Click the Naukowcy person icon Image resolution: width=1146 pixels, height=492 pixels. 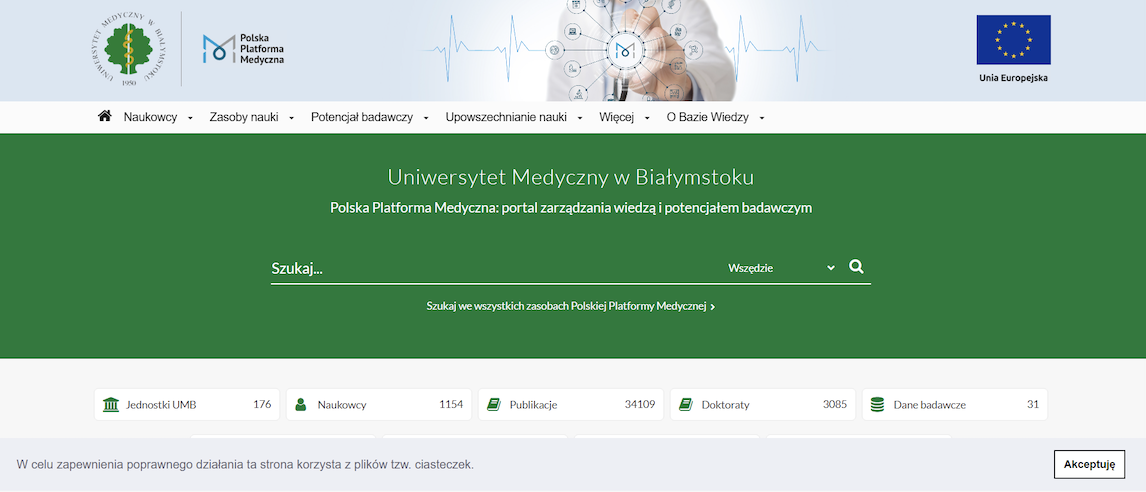click(x=300, y=404)
